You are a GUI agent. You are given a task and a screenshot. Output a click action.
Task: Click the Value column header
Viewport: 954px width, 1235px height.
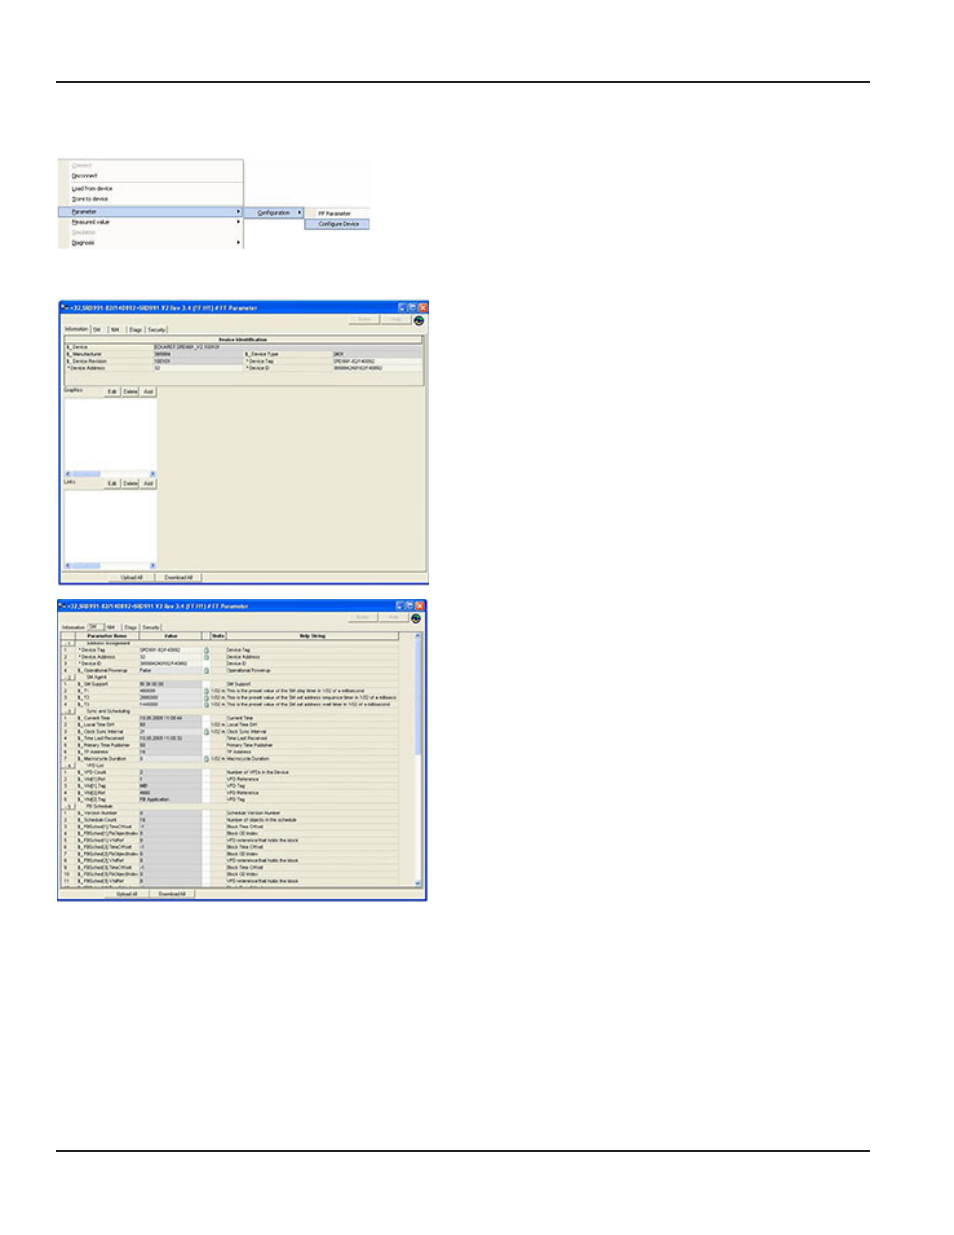click(170, 636)
